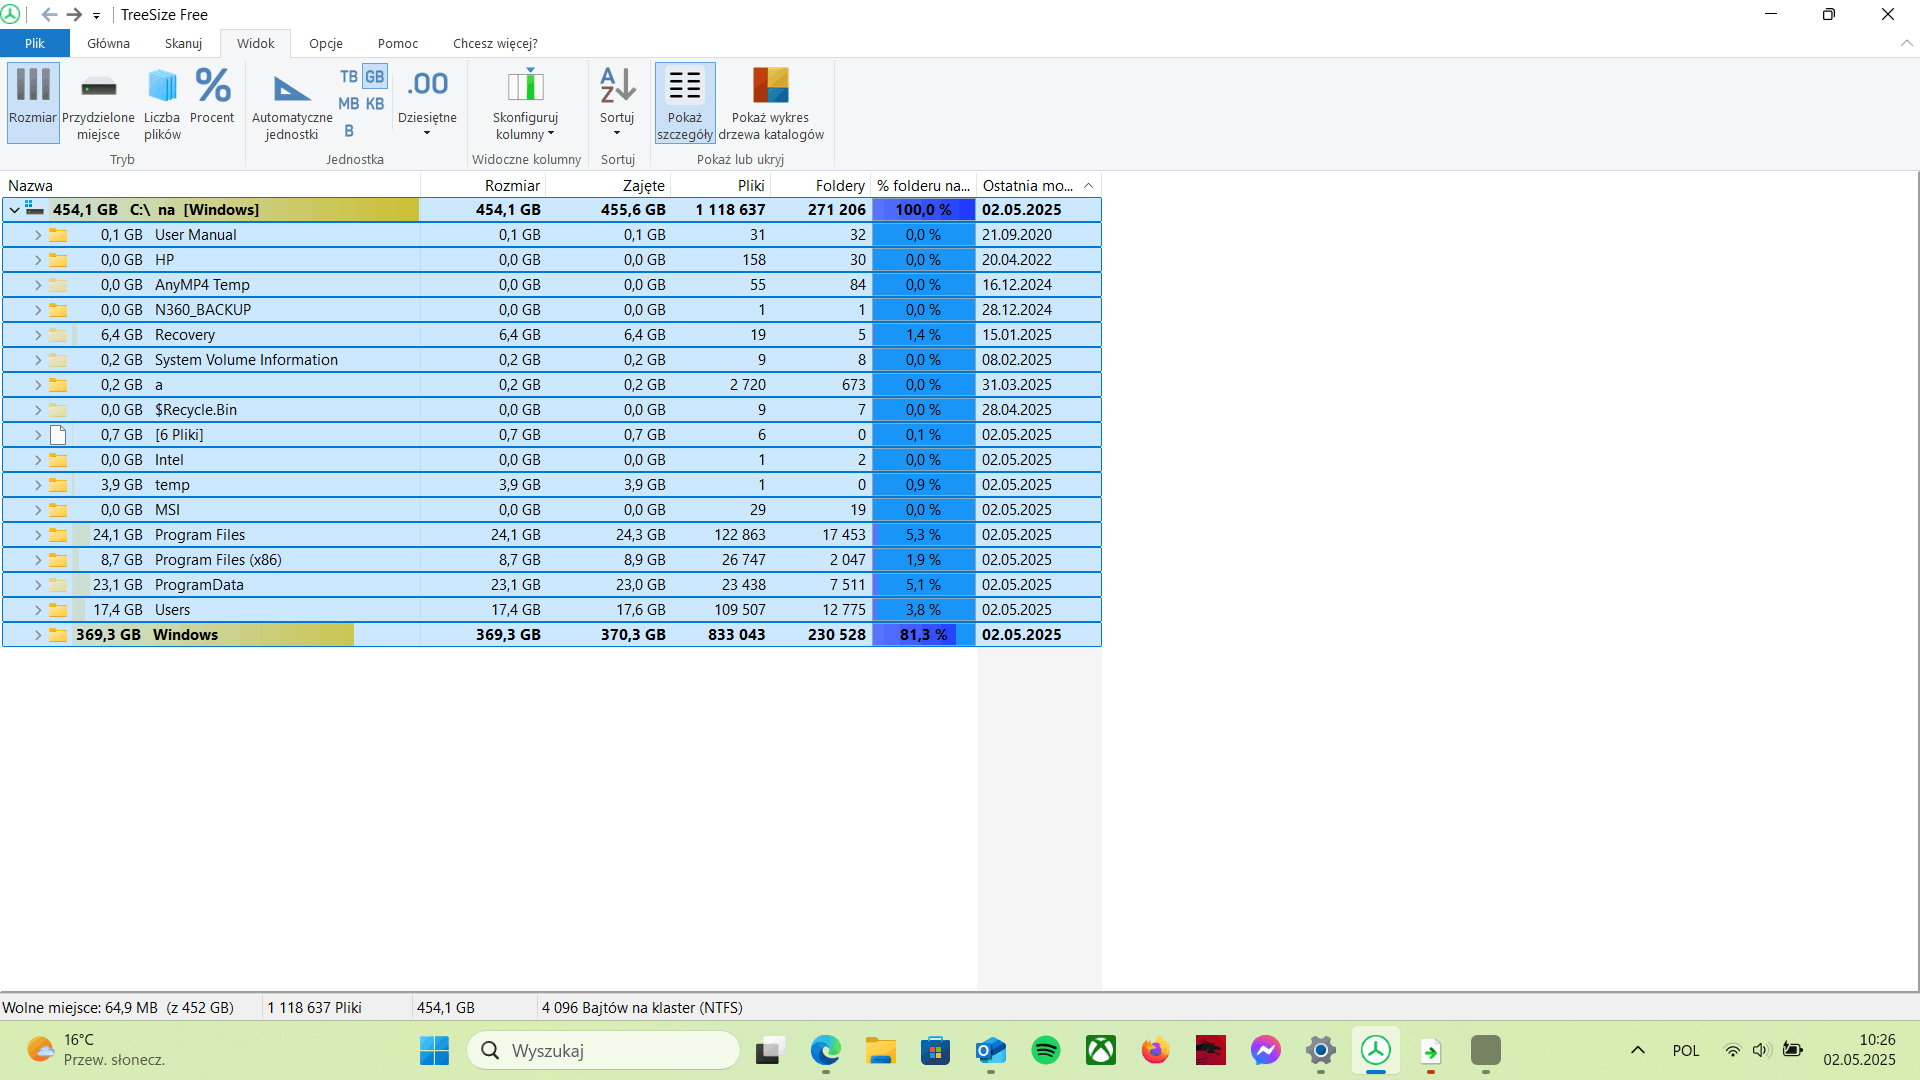This screenshot has height=1080, width=1920.
Task: Toggle the GB unit button
Action: (375, 77)
